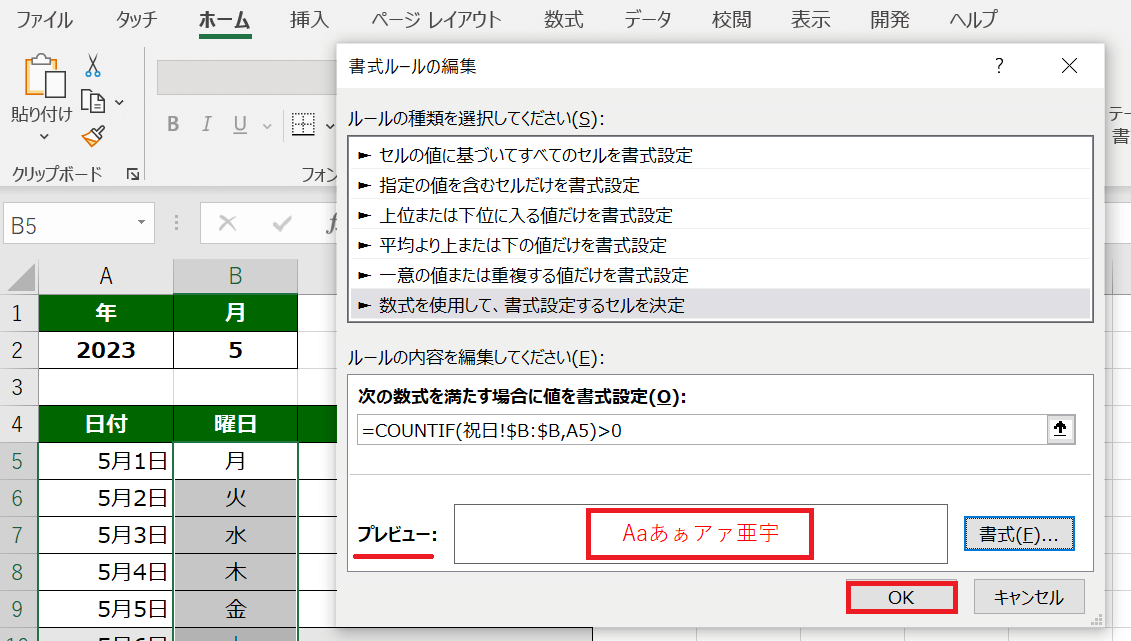Expand the Paste options dropdown arrow
The image size is (1131, 641).
(43, 137)
